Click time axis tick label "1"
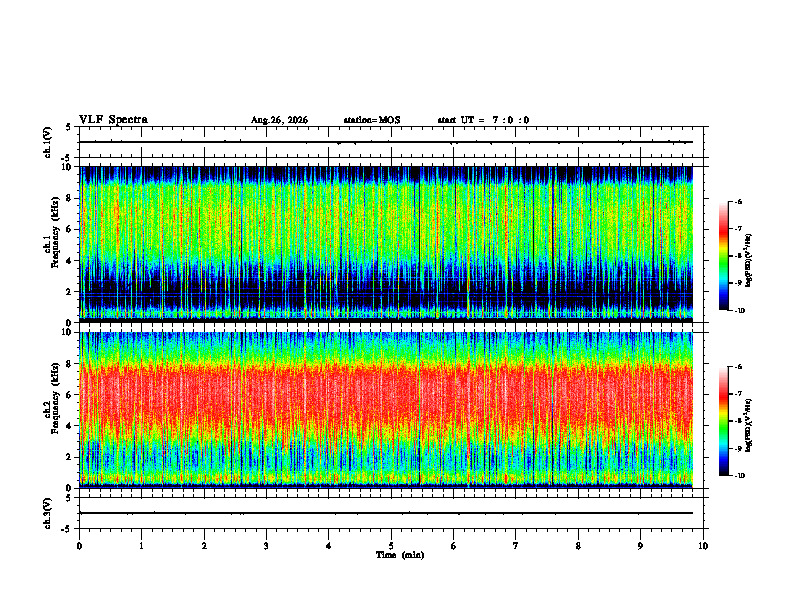The width and height of the screenshot is (792, 612). coord(141,546)
